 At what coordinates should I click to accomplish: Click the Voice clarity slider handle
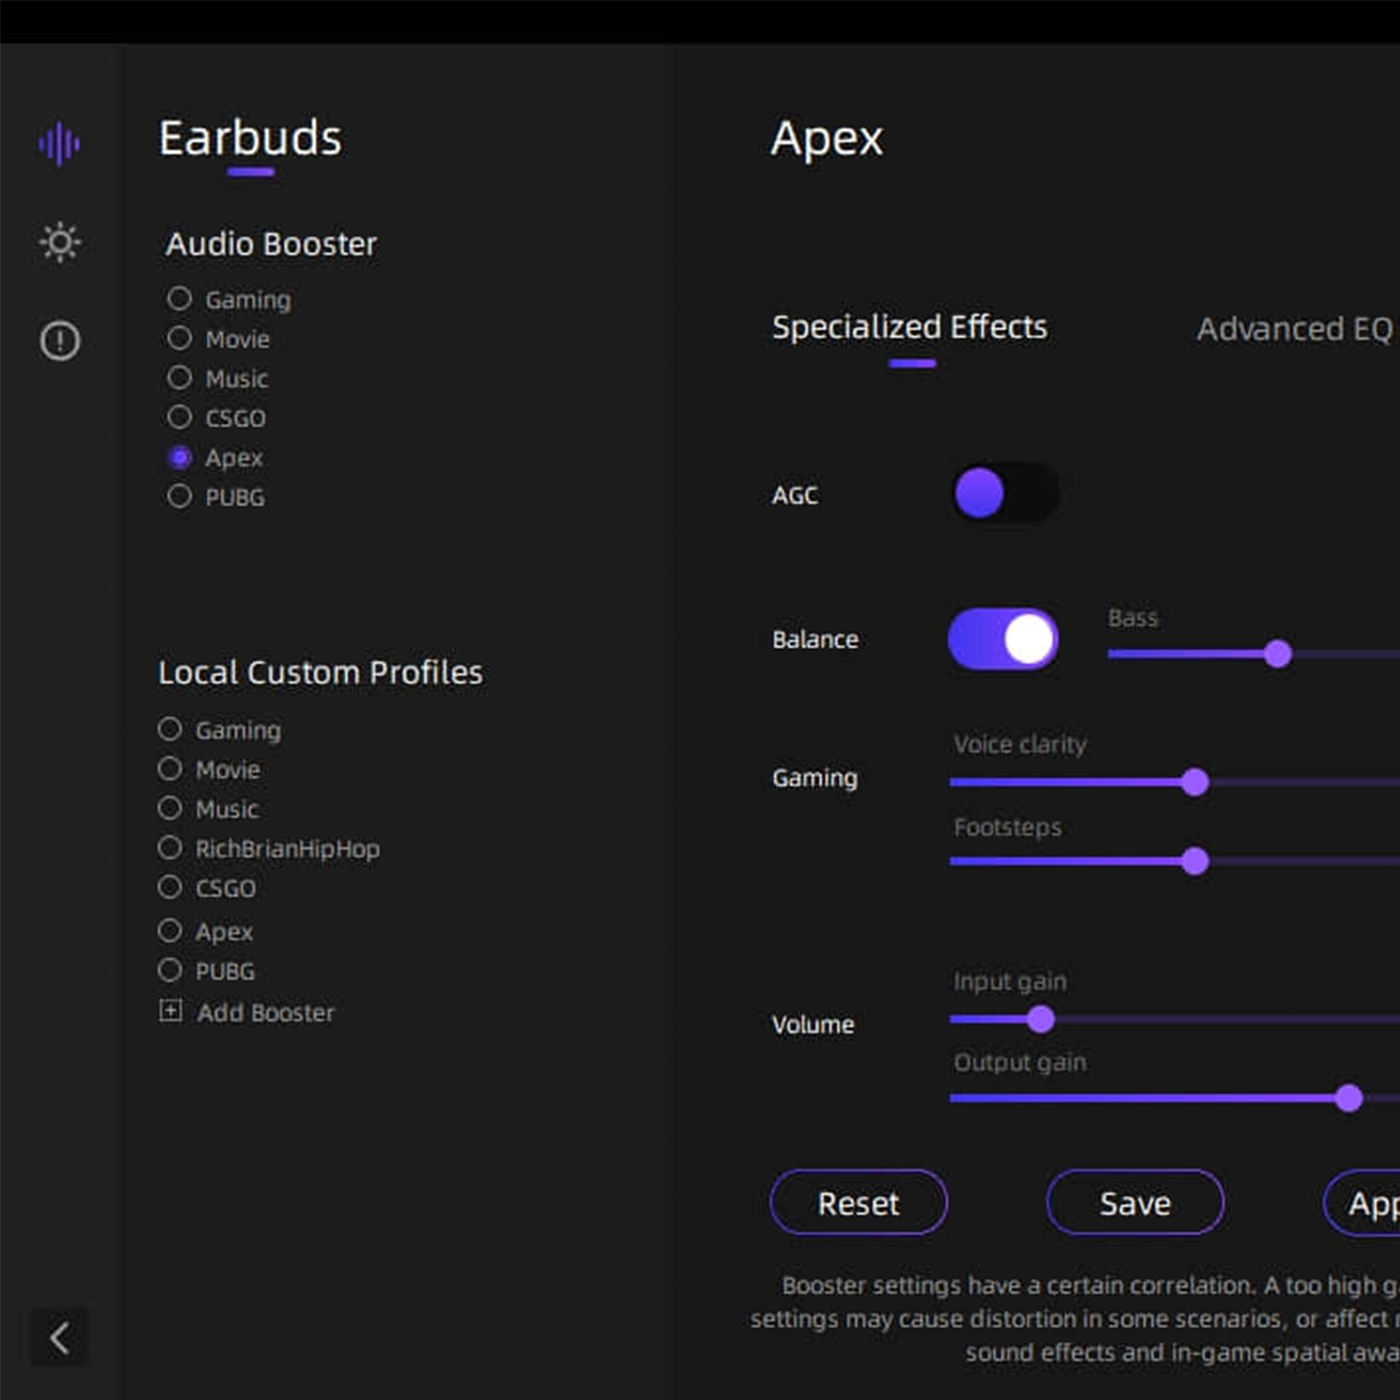(1195, 782)
